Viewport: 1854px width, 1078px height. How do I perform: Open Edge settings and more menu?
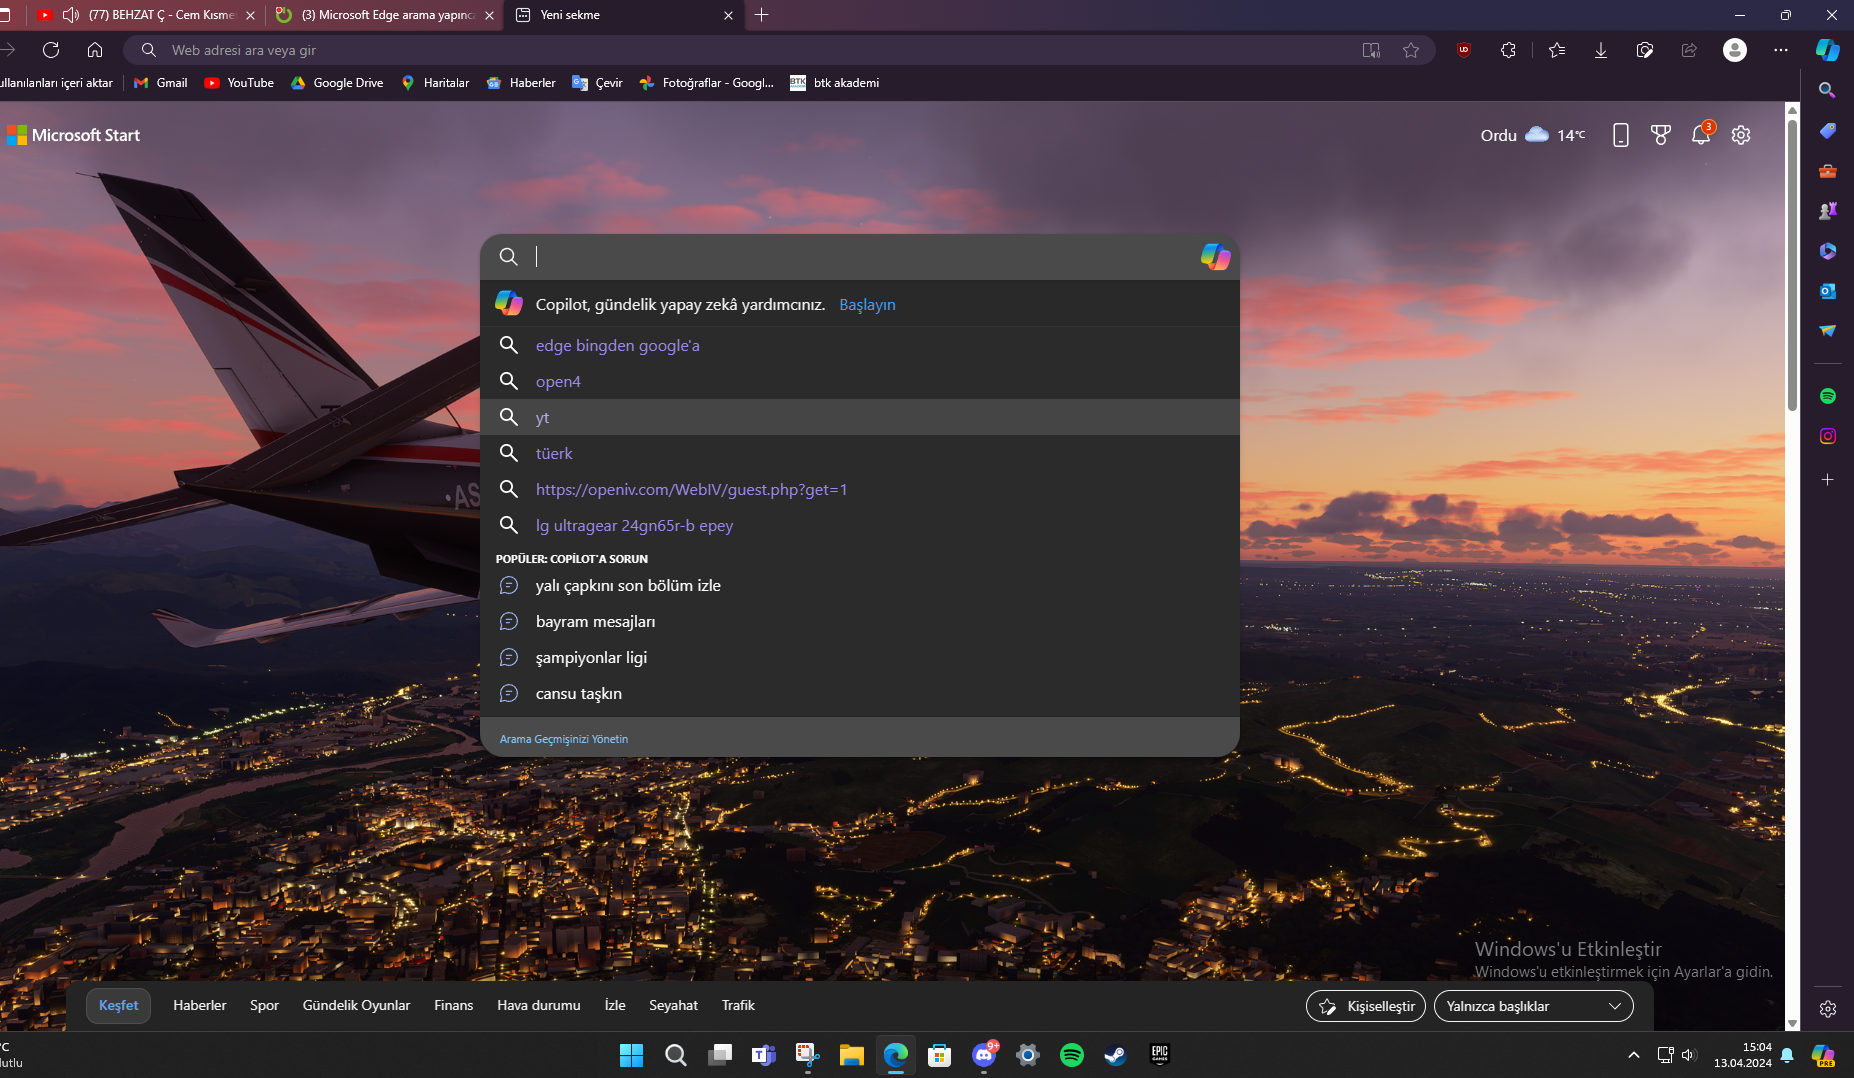pos(1781,50)
